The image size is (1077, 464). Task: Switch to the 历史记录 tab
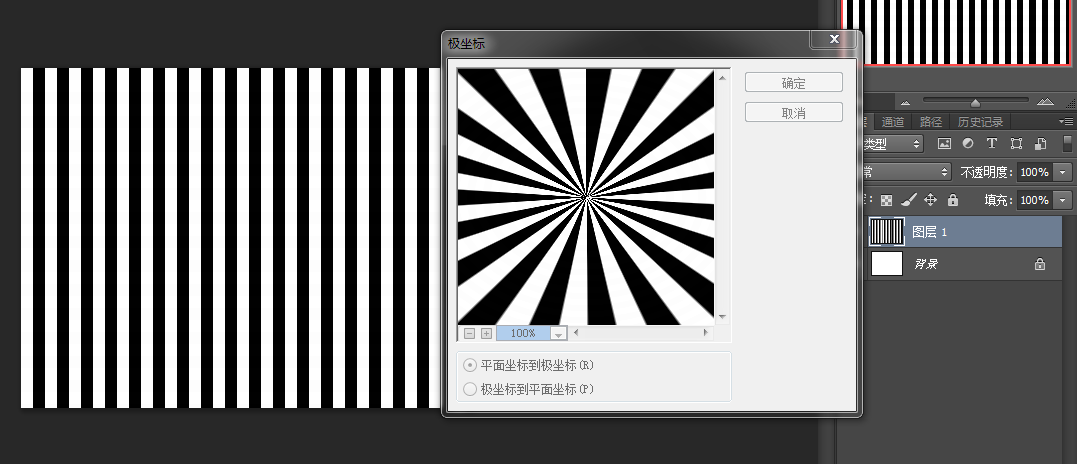pyautogui.click(x=981, y=121)
